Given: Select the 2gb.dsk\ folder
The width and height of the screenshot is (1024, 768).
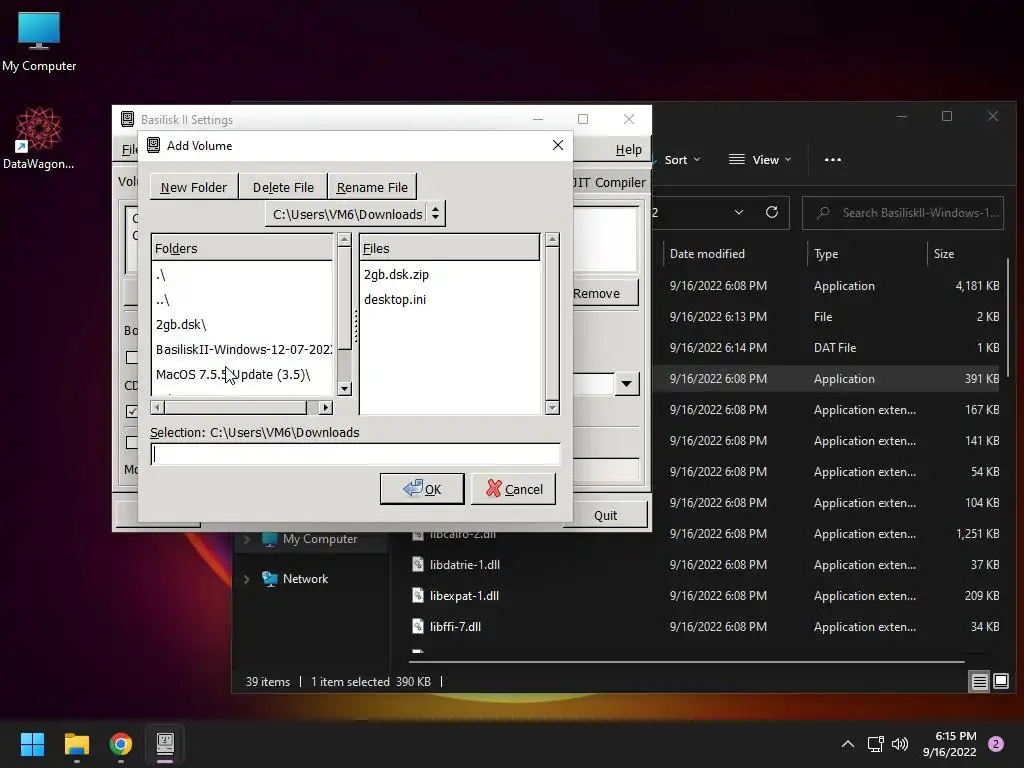Looking at the screenshot, I should click(242, 325).
